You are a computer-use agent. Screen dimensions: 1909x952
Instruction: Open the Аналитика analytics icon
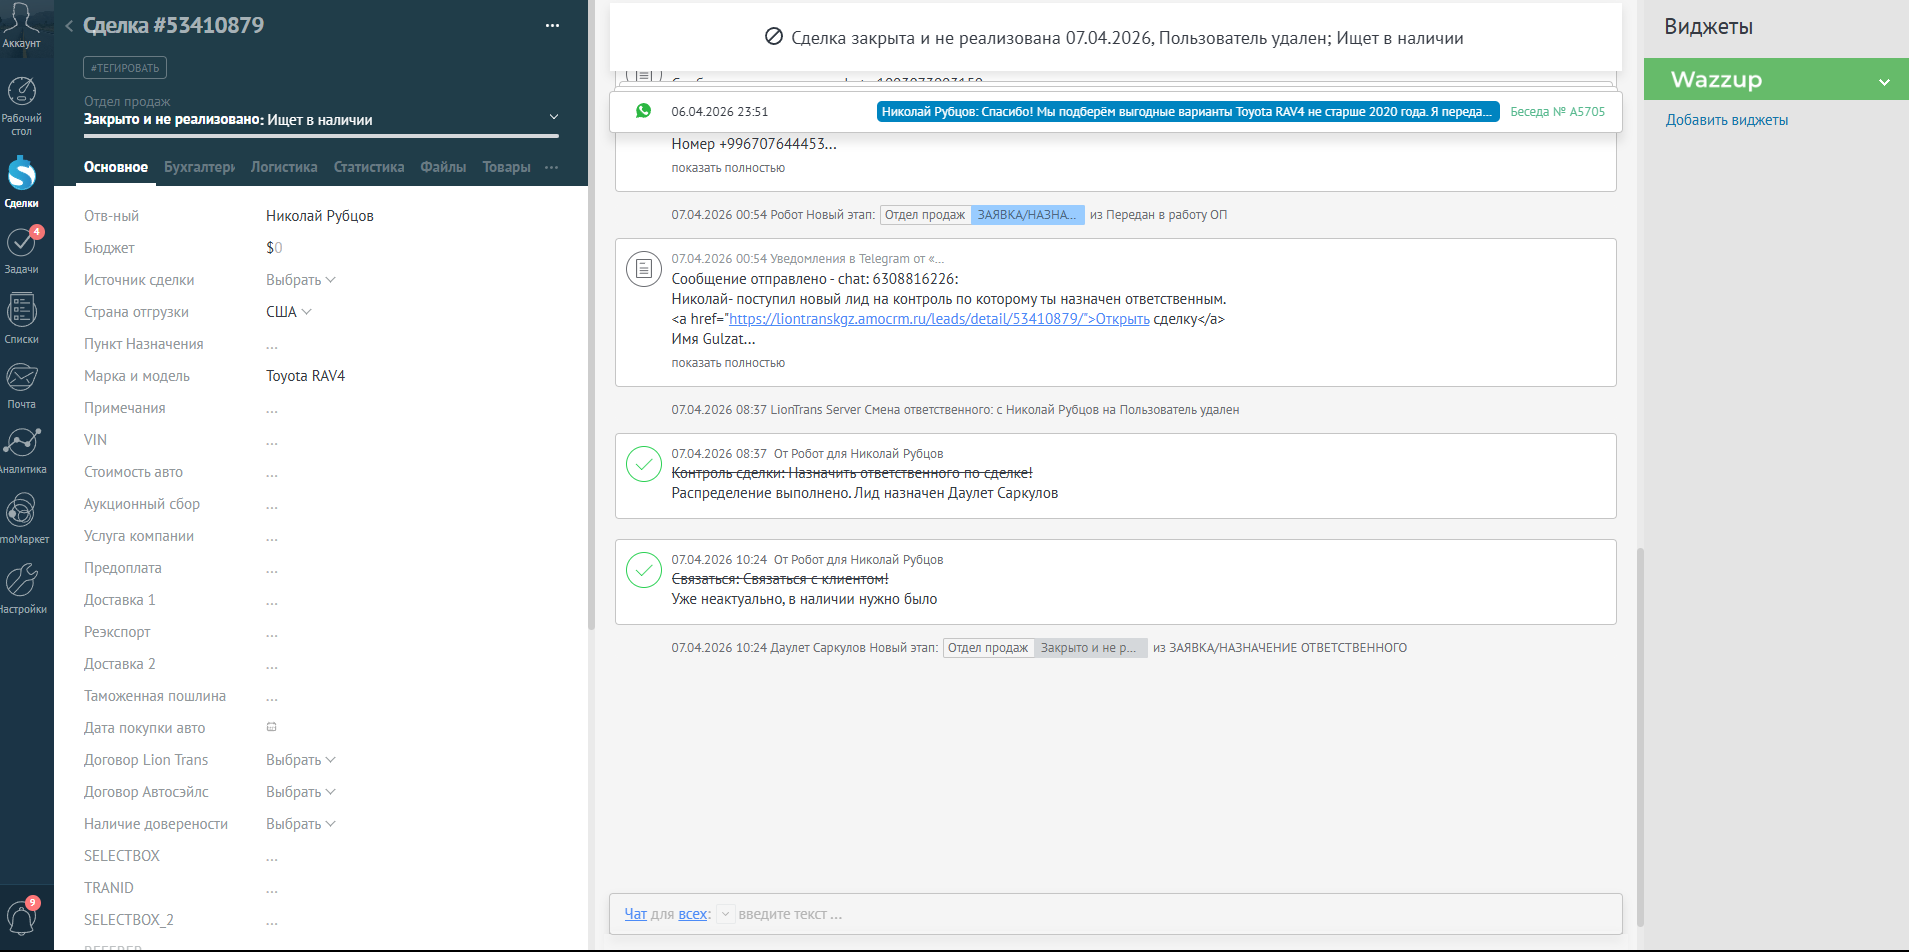coord(22,442)
